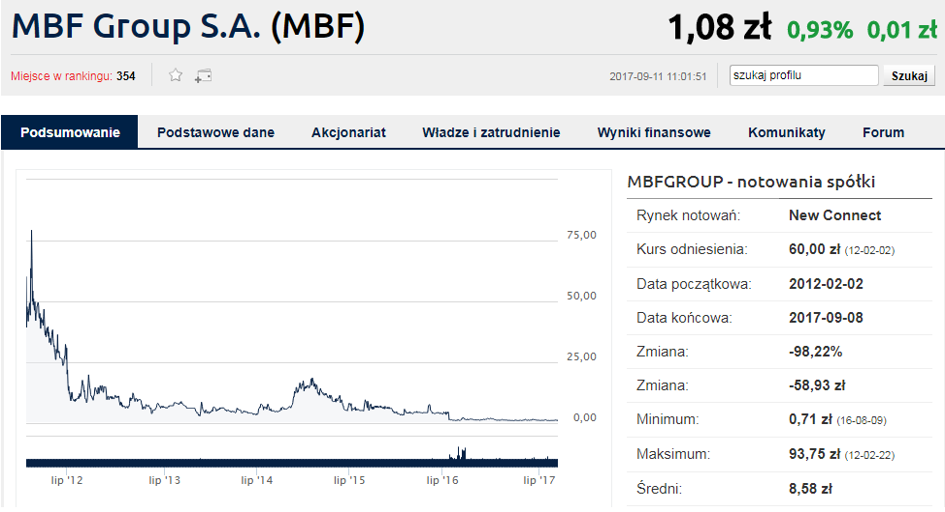Click the 'Miejsce w rankingu' link
Viewport: 945px width, 512px height.
pos(61,76)
